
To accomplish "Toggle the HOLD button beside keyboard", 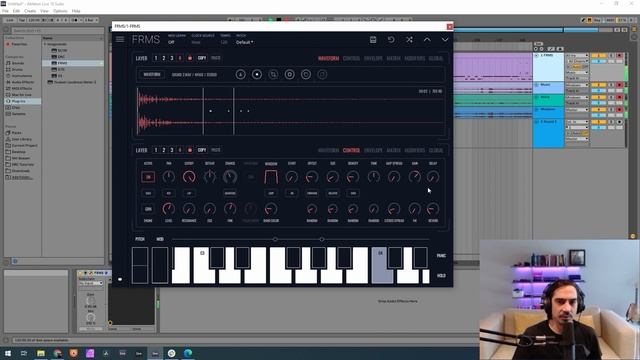I will (x=441, y=276).
